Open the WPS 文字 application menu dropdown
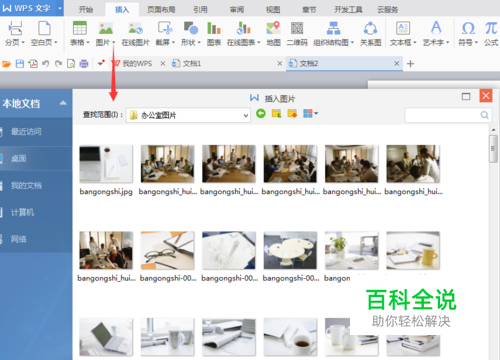The image size is (500, 360). (x=60, y=8)
